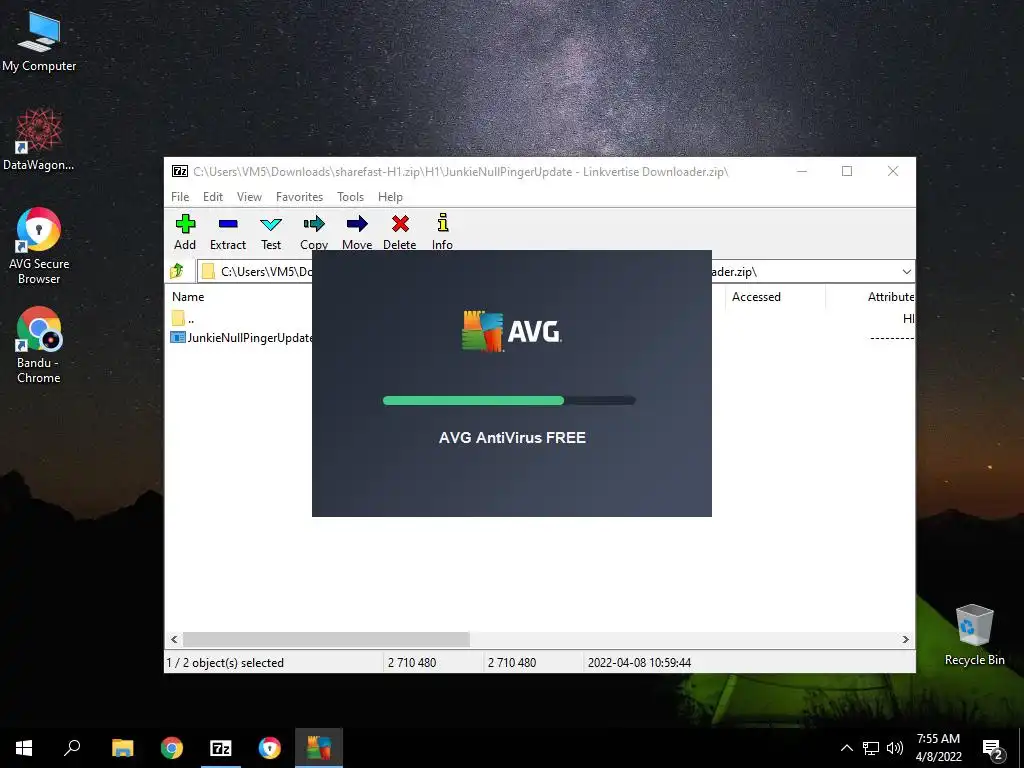Select AVG Secure Browser desktop shortcut
The width and height of the screenshot is (1024, 768).
tap(39, 246)
